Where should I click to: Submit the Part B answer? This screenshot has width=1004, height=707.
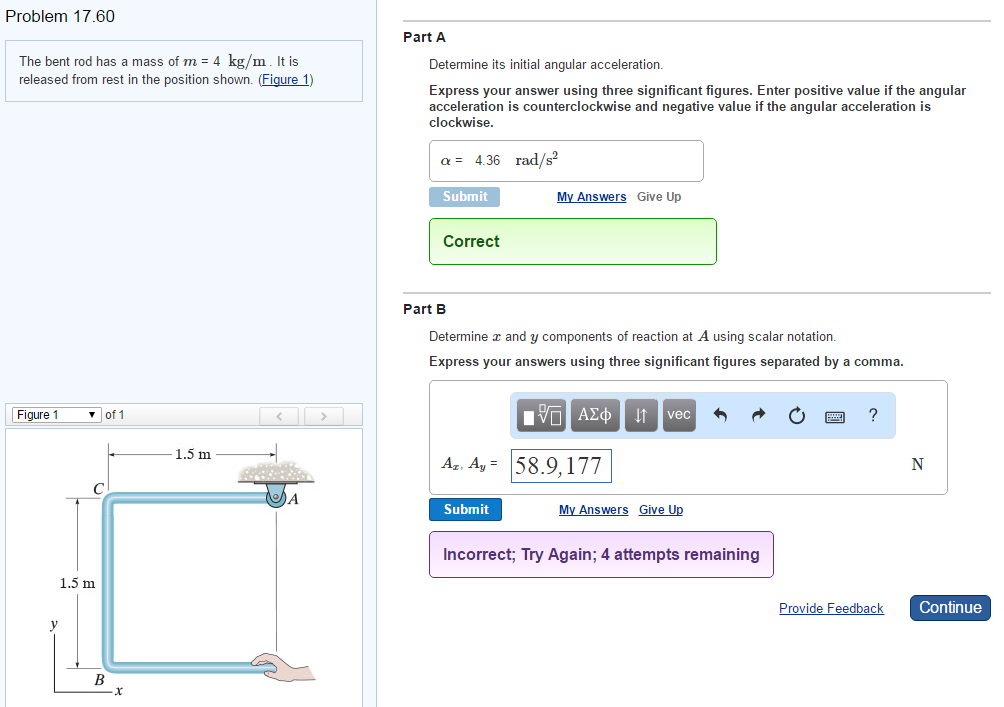click(465, 509)
